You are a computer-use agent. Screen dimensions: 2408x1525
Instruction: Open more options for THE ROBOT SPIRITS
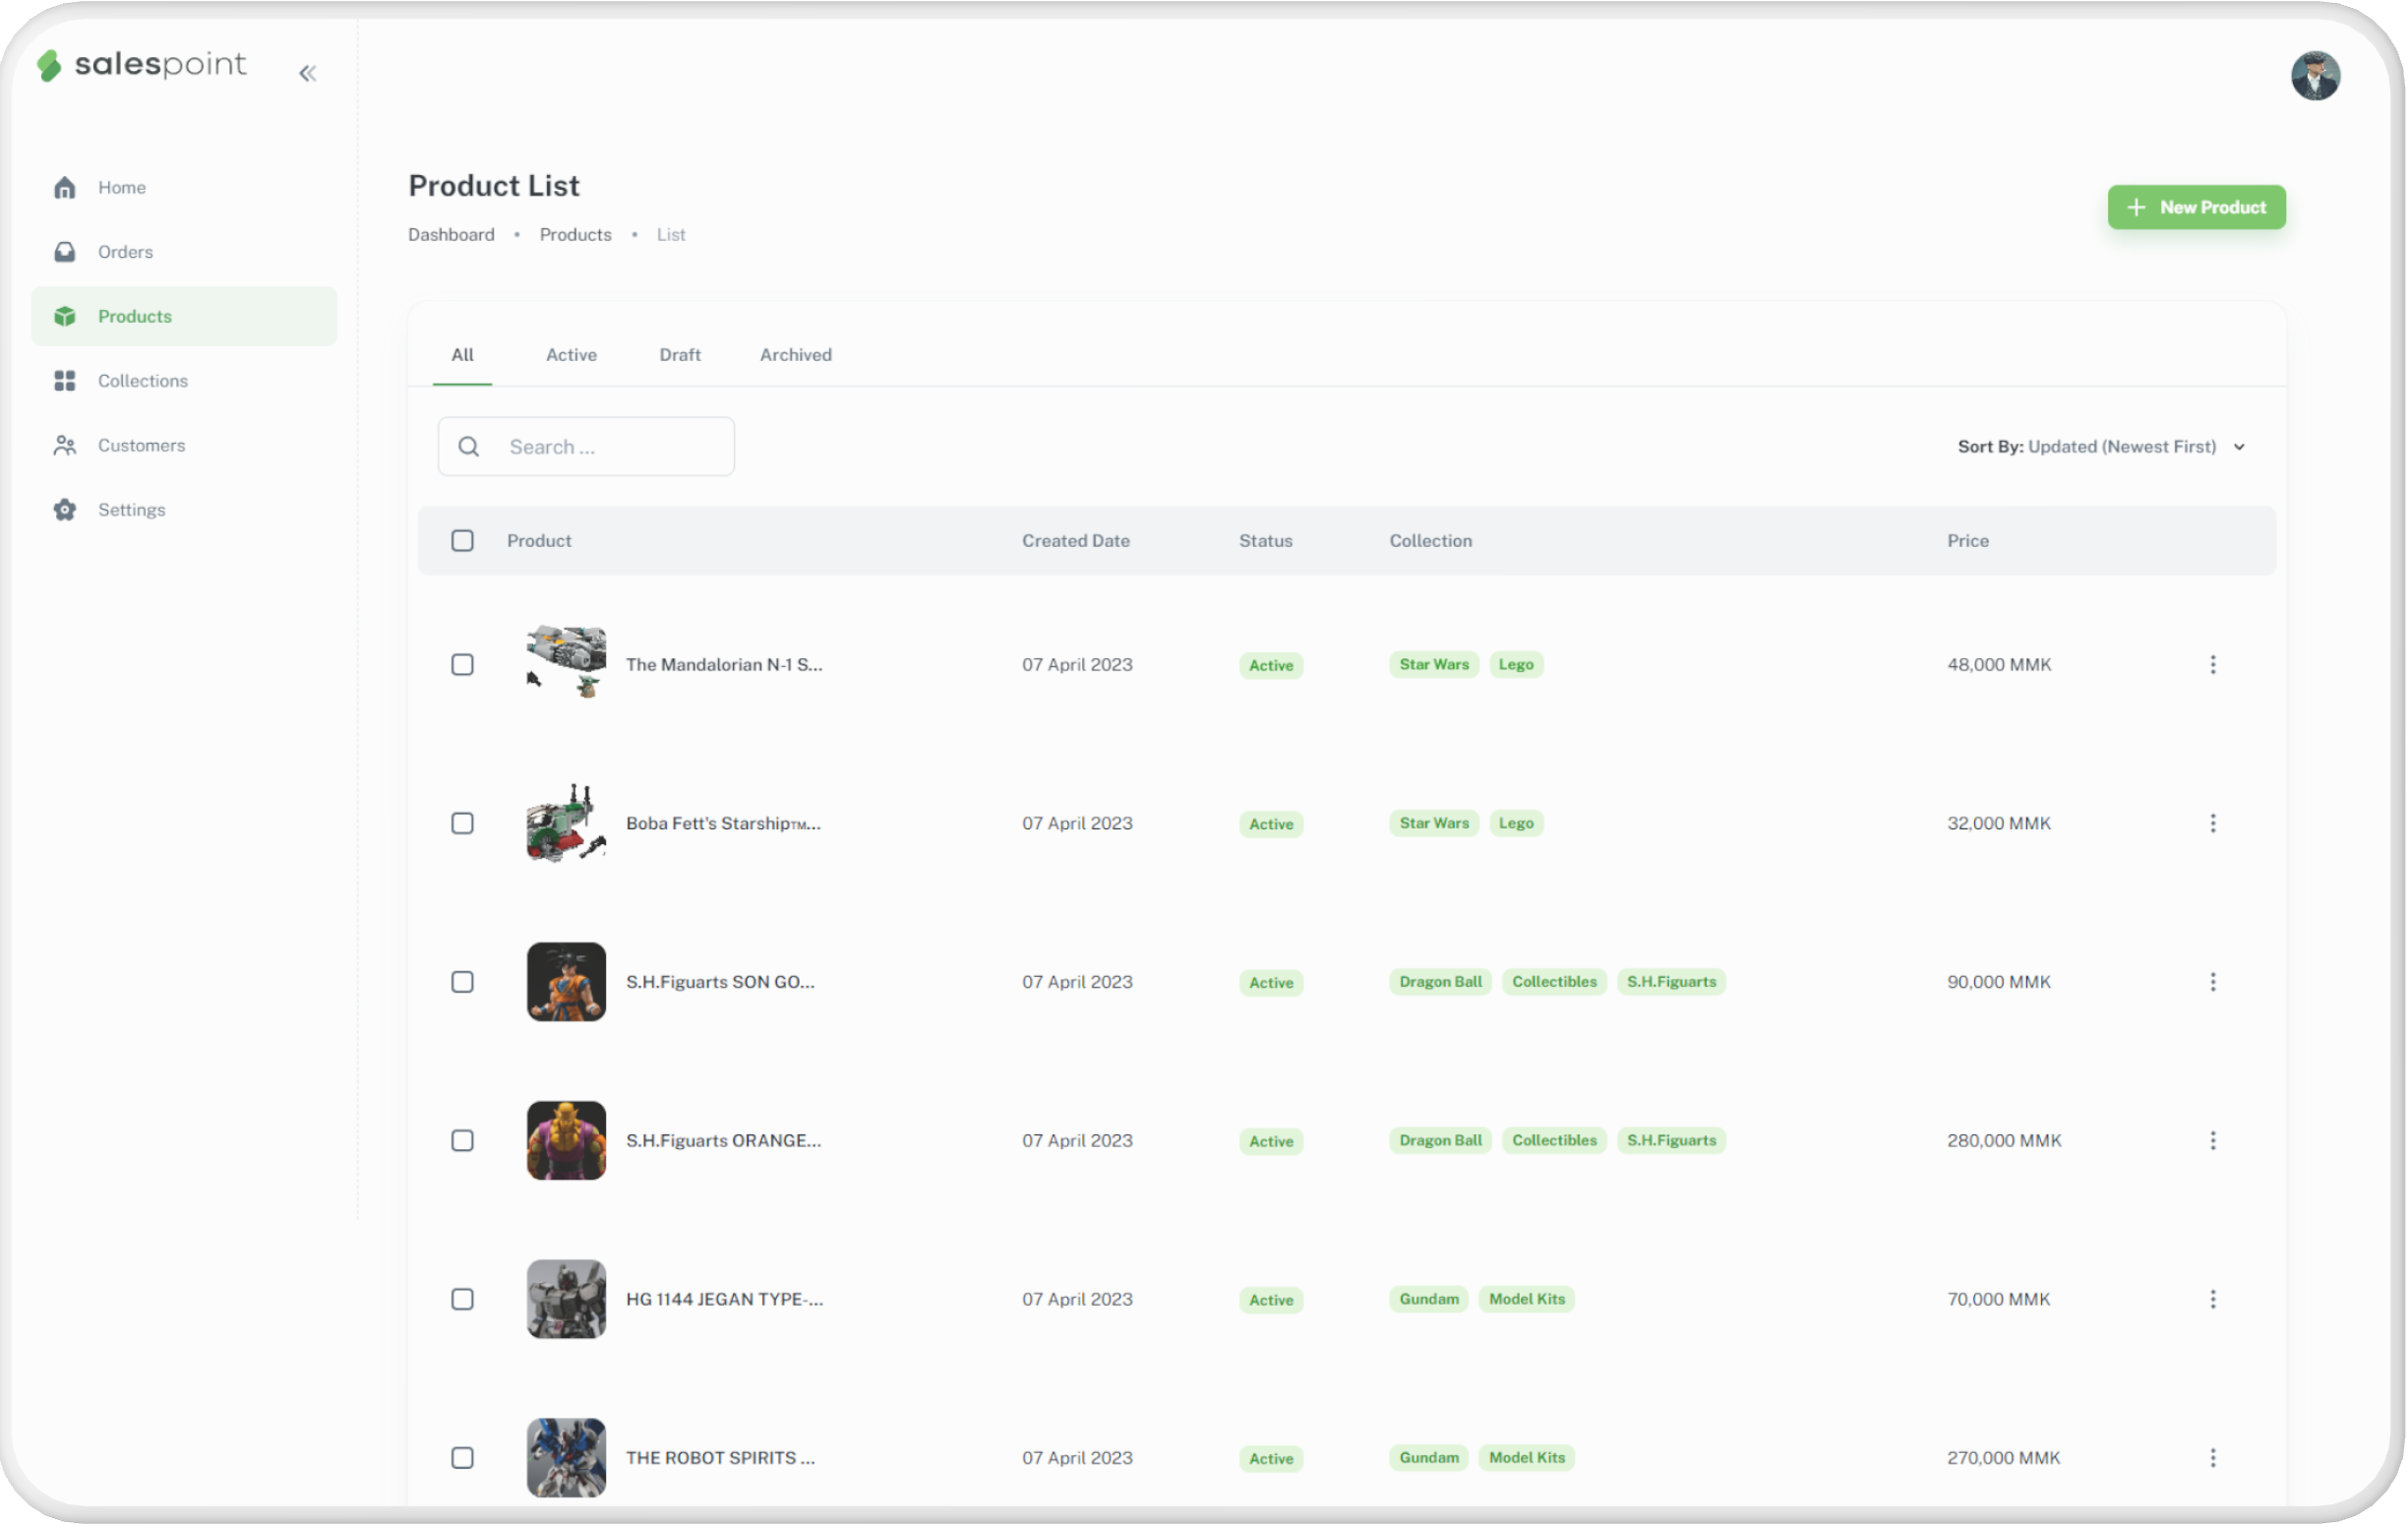point(2212,1458)
